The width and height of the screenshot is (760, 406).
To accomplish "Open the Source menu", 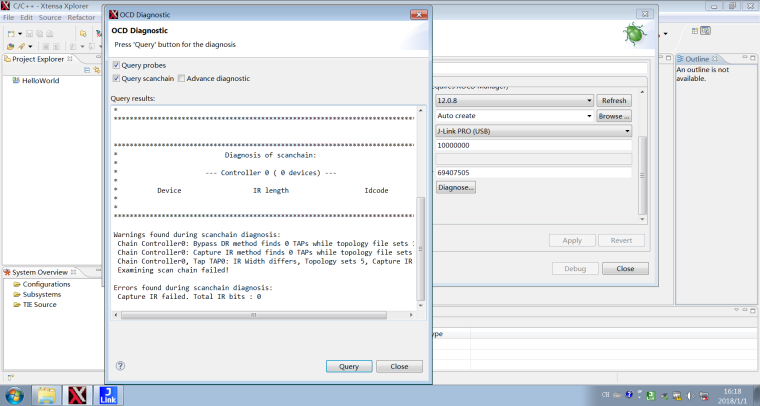I will click(50, 17).
